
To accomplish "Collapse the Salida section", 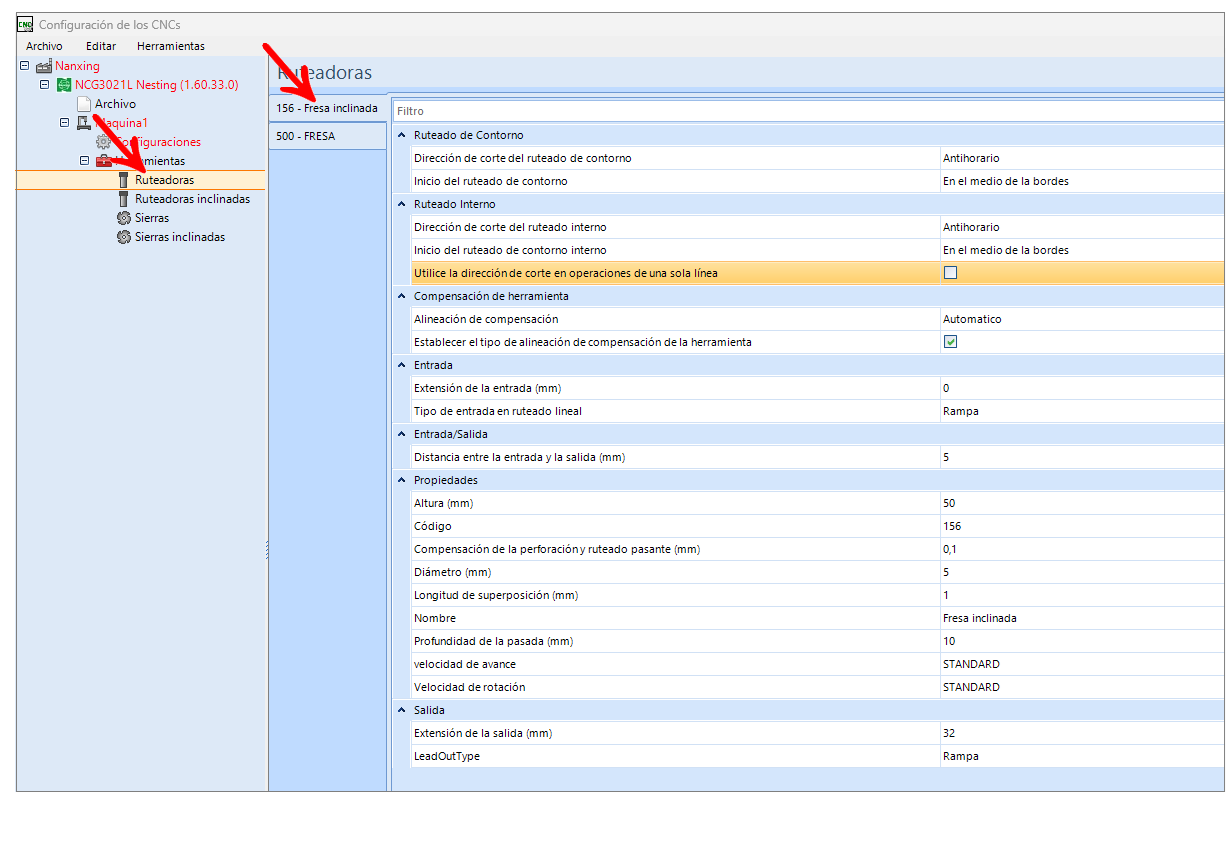I will (401, 710).
